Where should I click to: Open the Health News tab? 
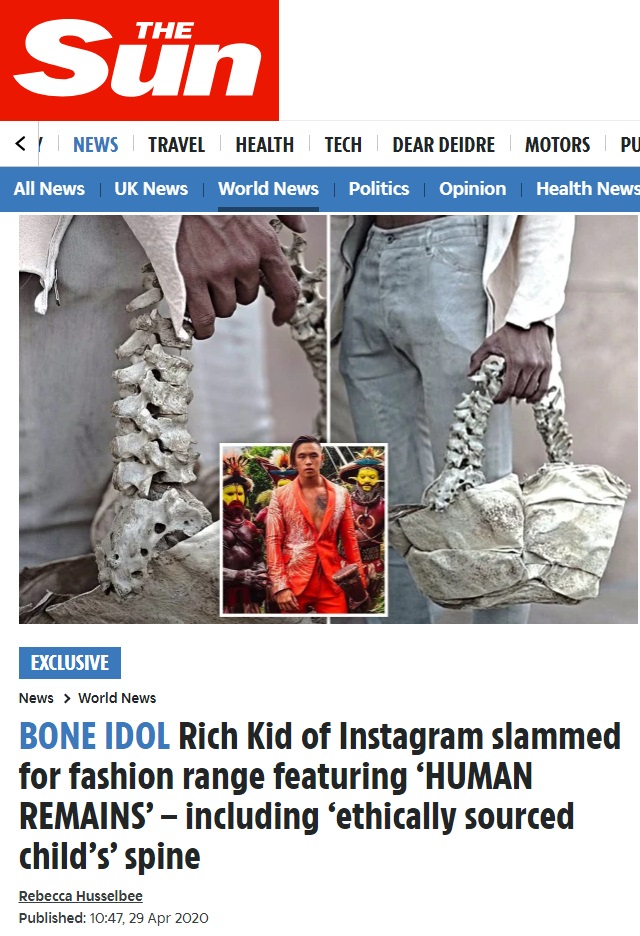(x=588, y=189)
